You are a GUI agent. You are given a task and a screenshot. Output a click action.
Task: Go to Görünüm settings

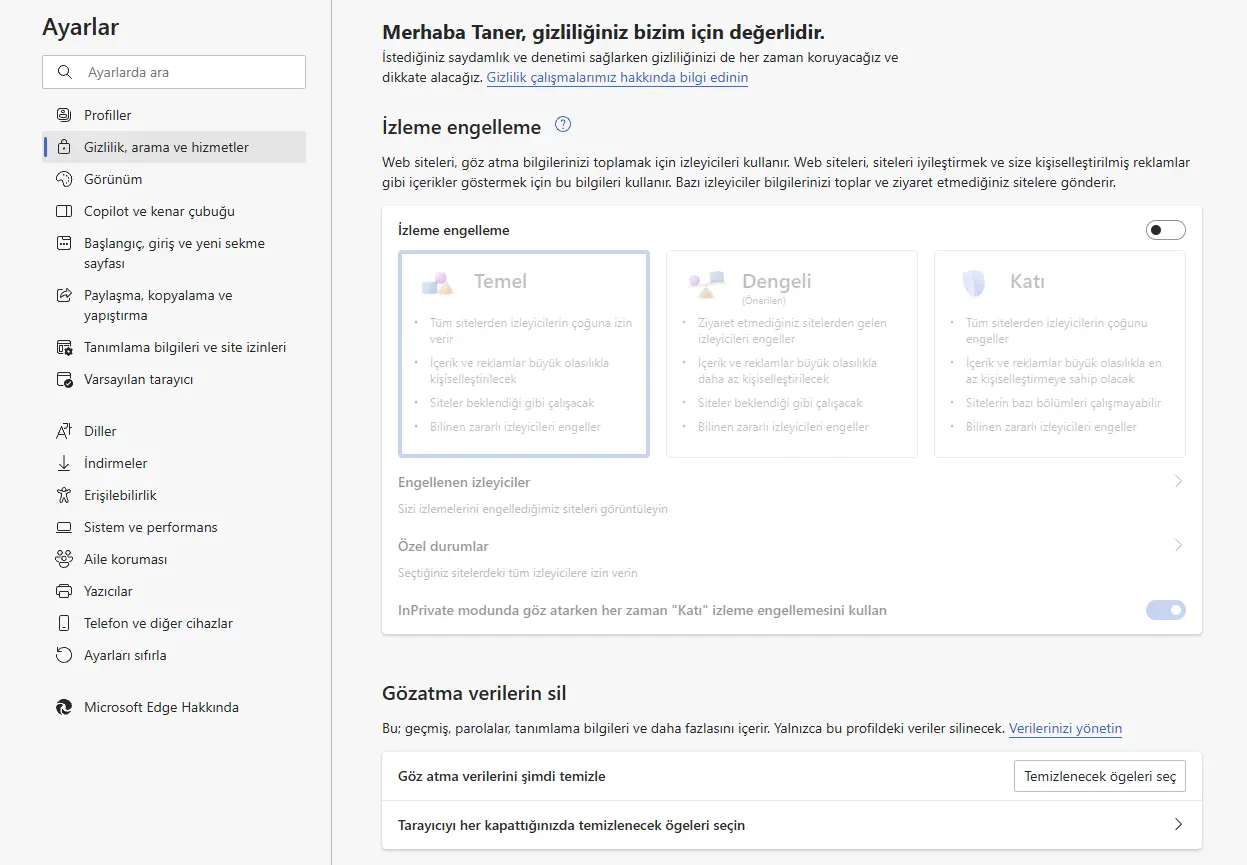pyautogui.click(x=175, y=179)
